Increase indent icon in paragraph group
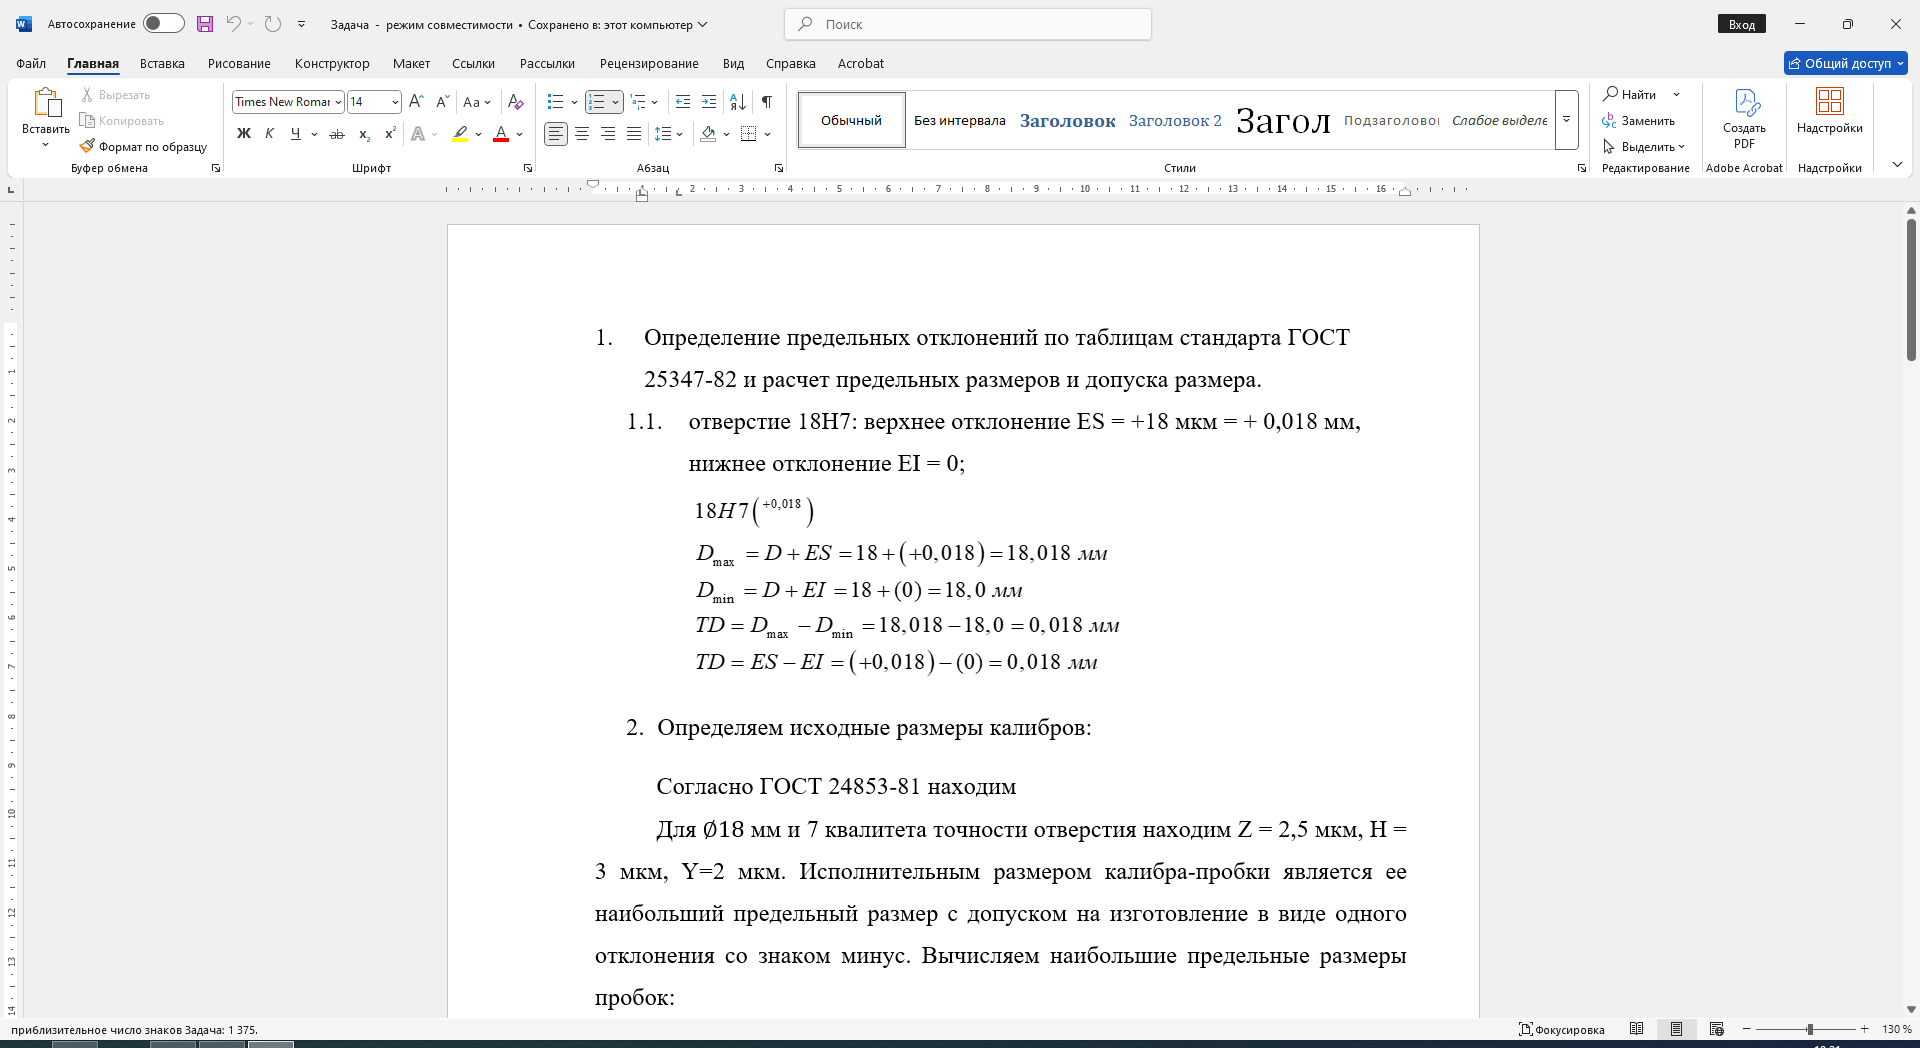The width and height of the screenshot is (1920, 1048). pos(709,101)
